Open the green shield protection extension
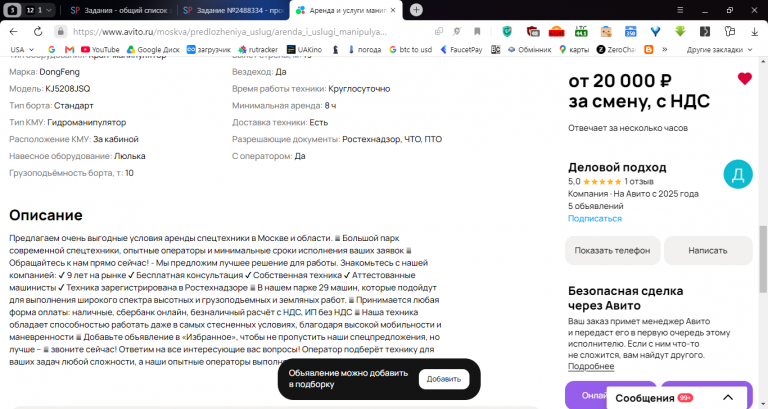The height and width of the screenshot is (409, 768). [507, 31]
